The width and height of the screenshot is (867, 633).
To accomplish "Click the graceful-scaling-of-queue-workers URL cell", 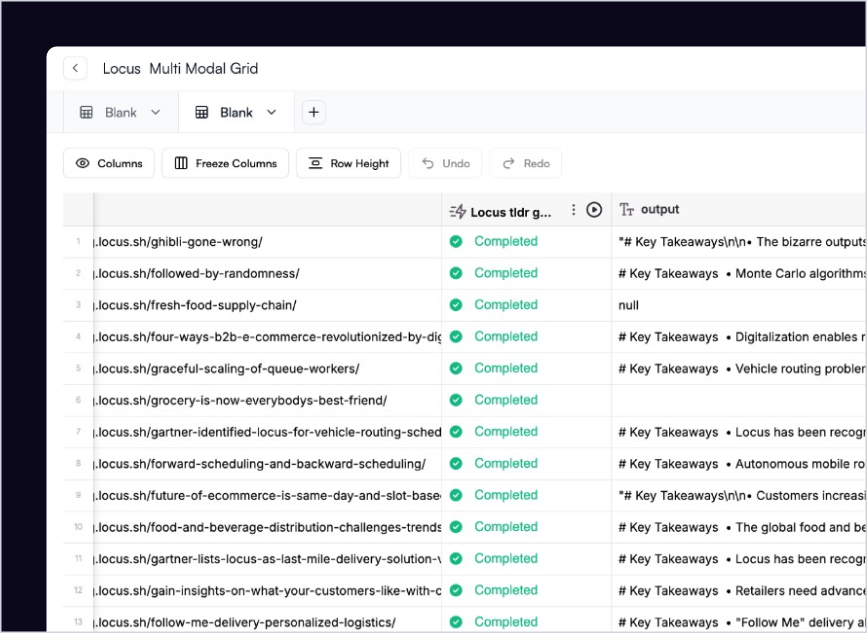I will [x=268, y=369].
